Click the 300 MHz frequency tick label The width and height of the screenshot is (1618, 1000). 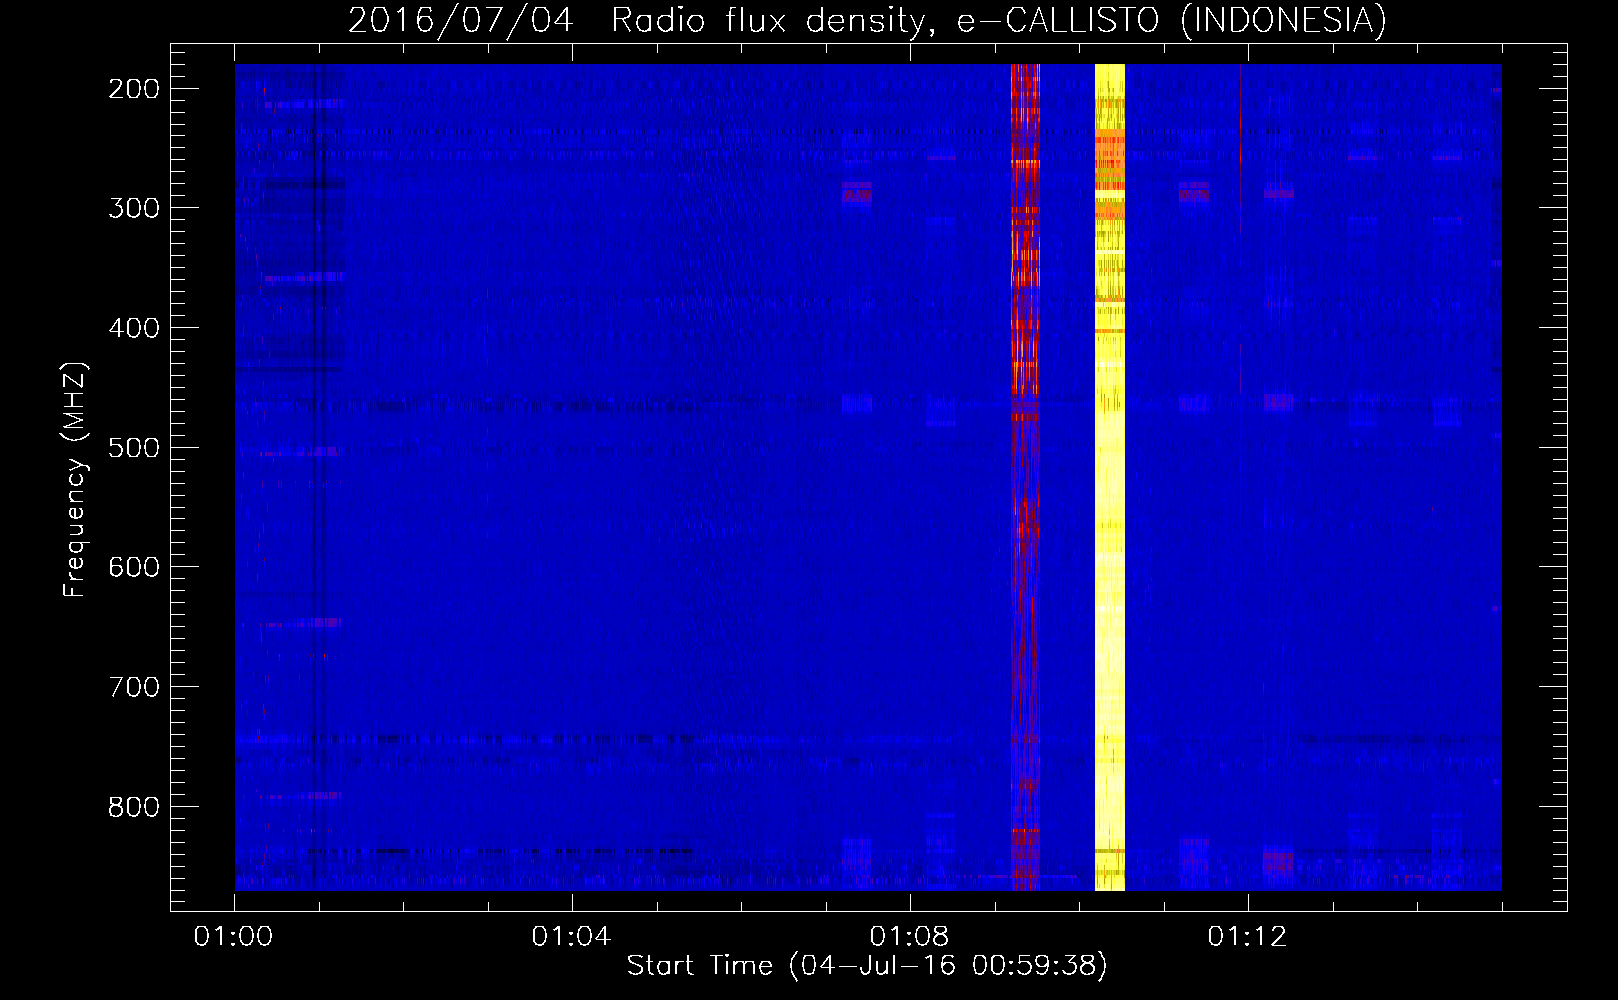(134, 208)
